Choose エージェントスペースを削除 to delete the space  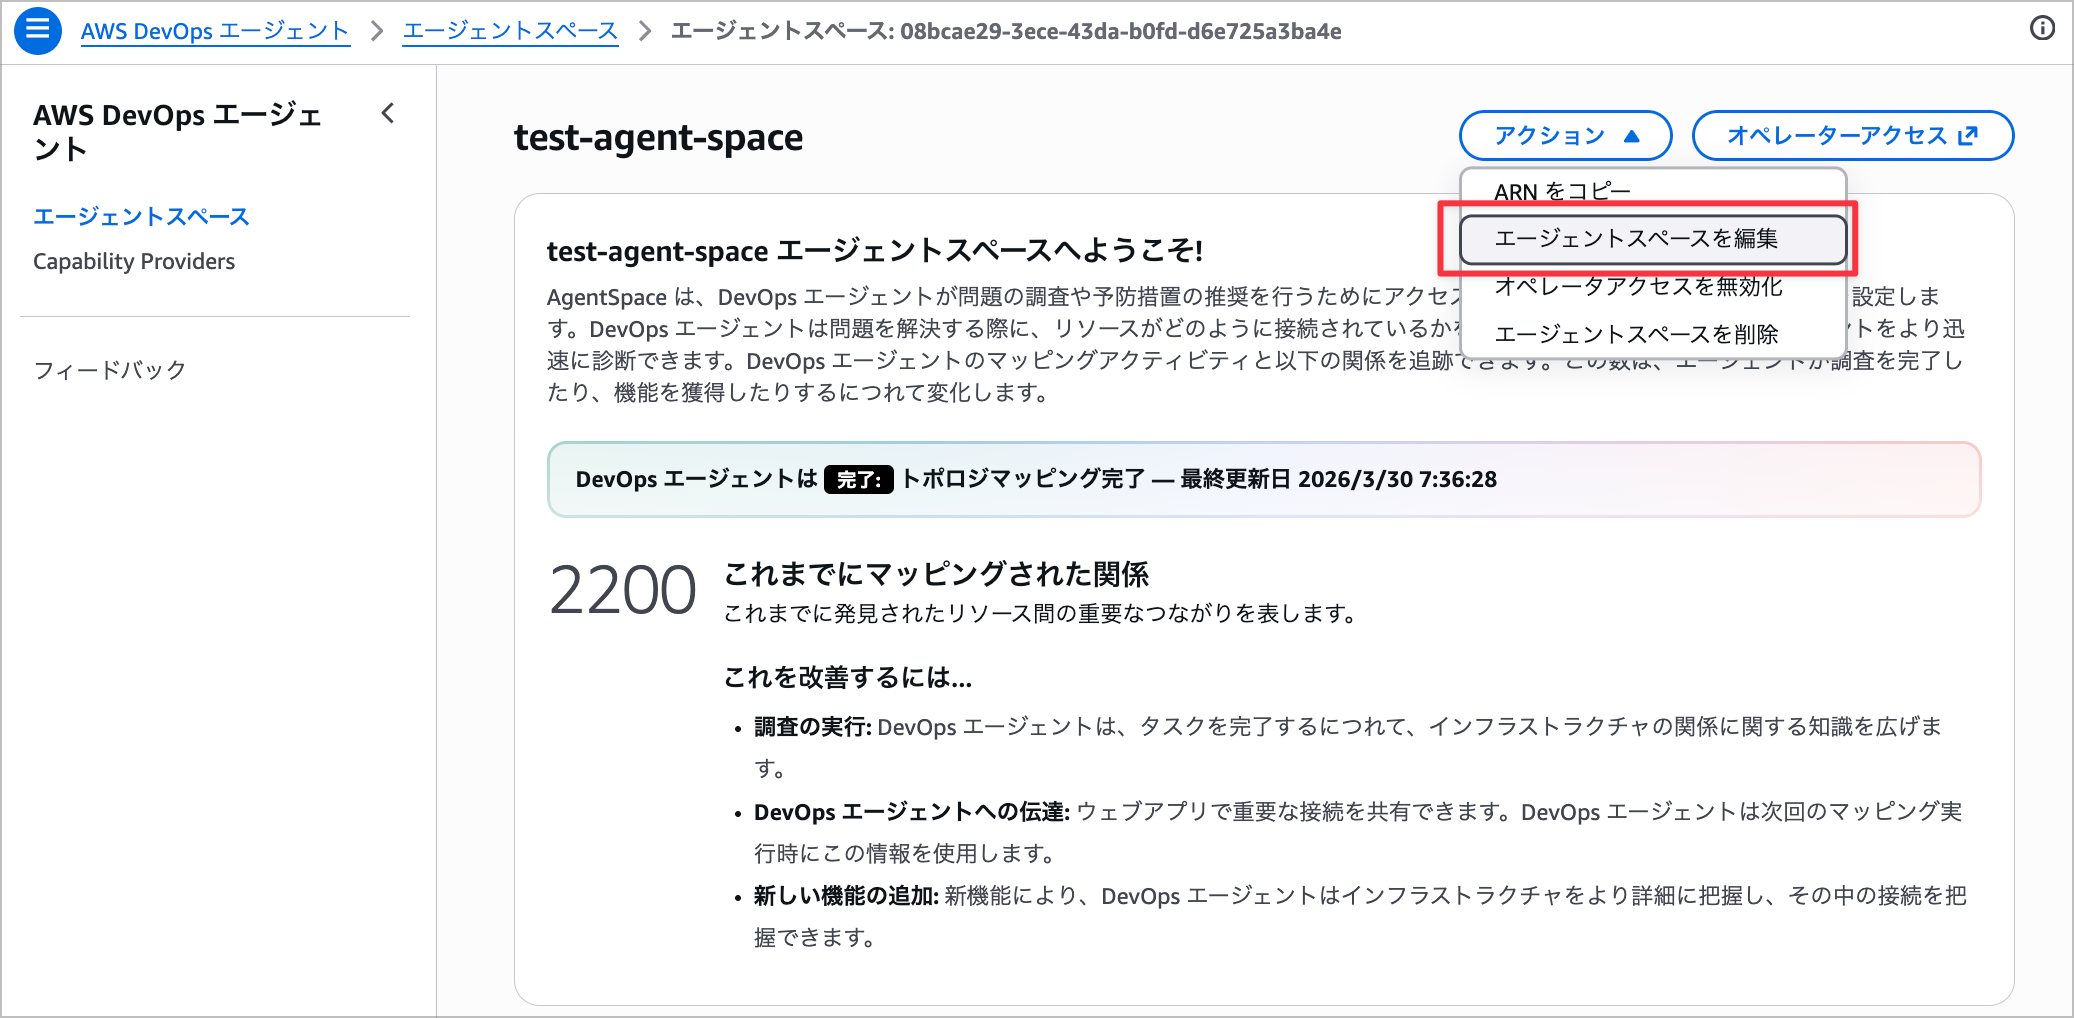click(x=1635, y=334)
